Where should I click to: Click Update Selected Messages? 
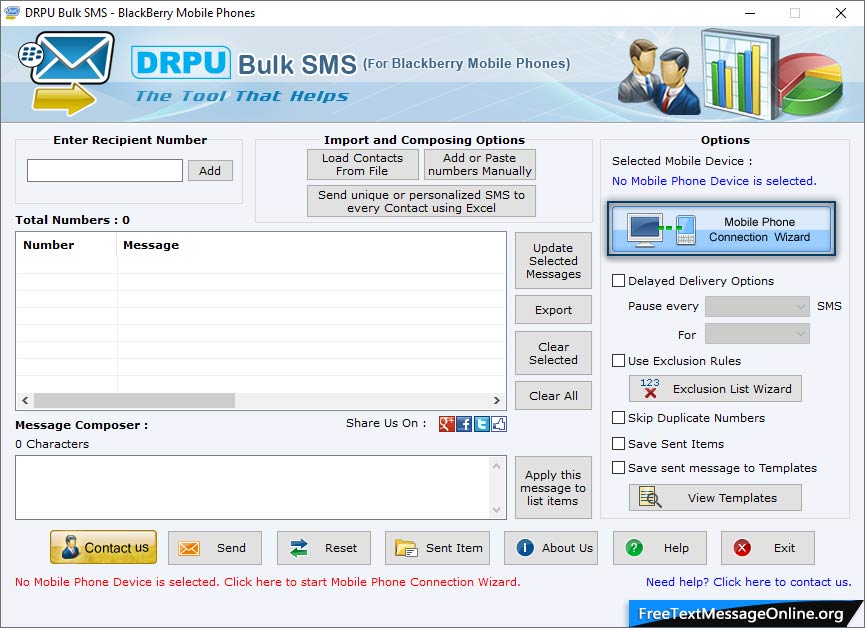click(553, 260)
